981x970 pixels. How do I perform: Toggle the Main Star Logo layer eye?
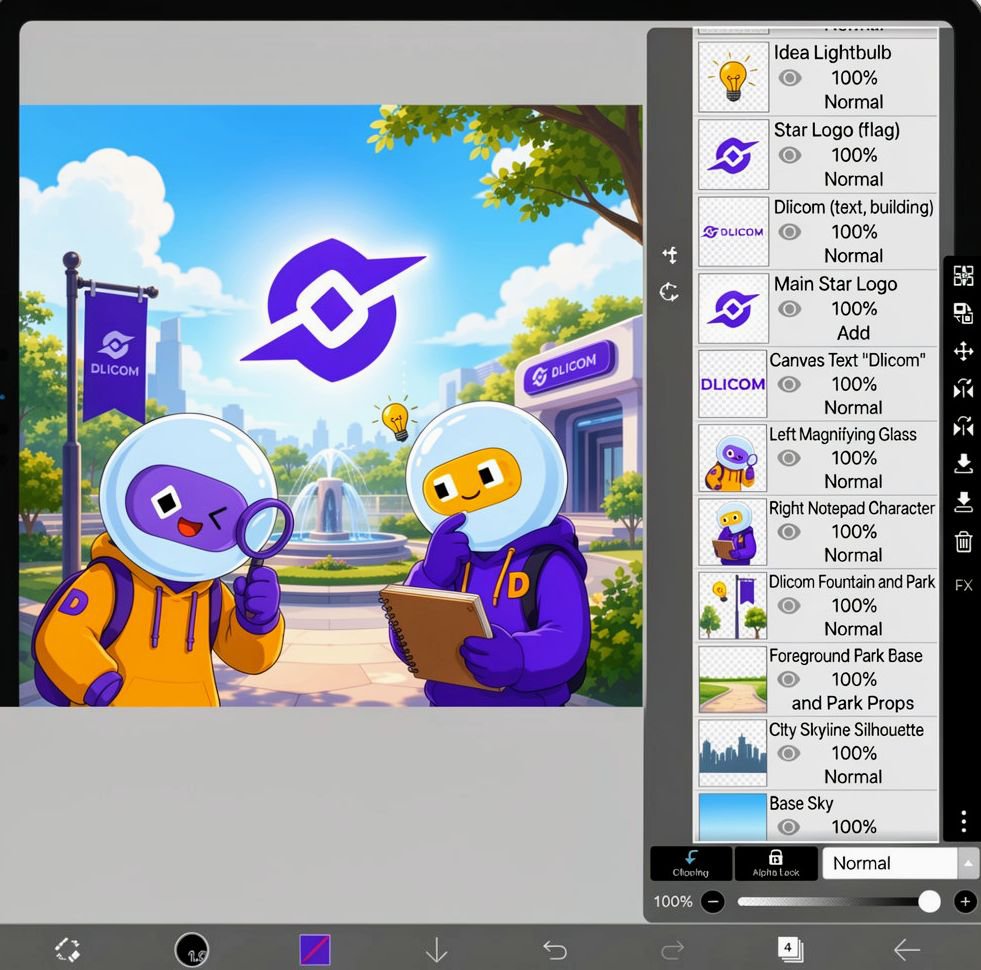tap(790, 309)
